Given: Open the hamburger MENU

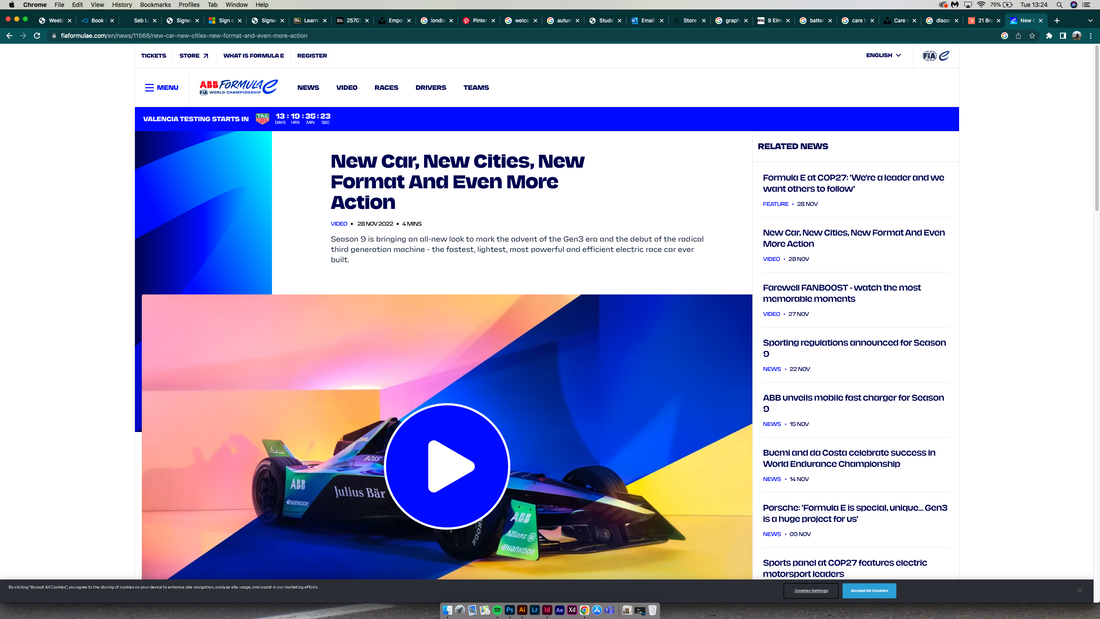Looking at the screenshot, I should click(x=161, y=88).
